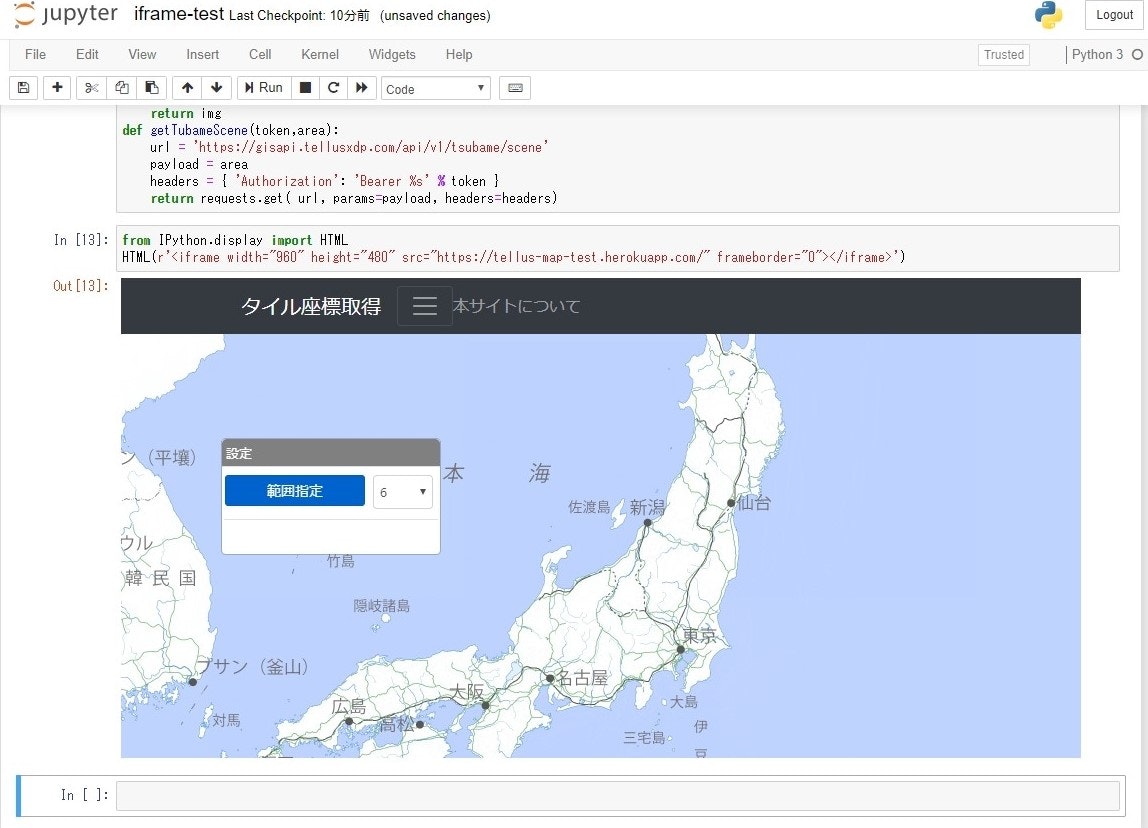Copy selected cells icon

(122, 88)
